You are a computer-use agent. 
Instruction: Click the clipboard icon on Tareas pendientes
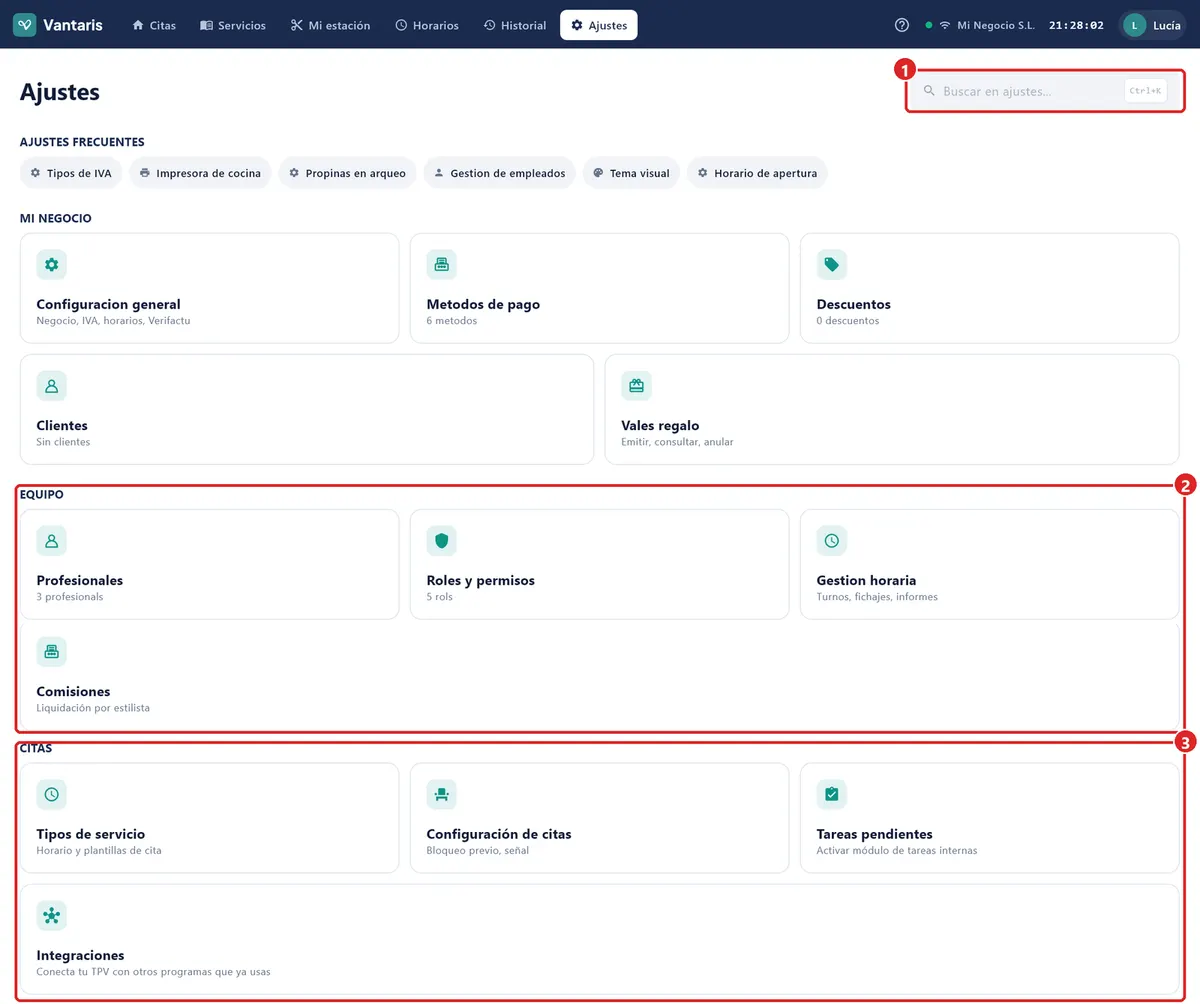tap(832, 795)
